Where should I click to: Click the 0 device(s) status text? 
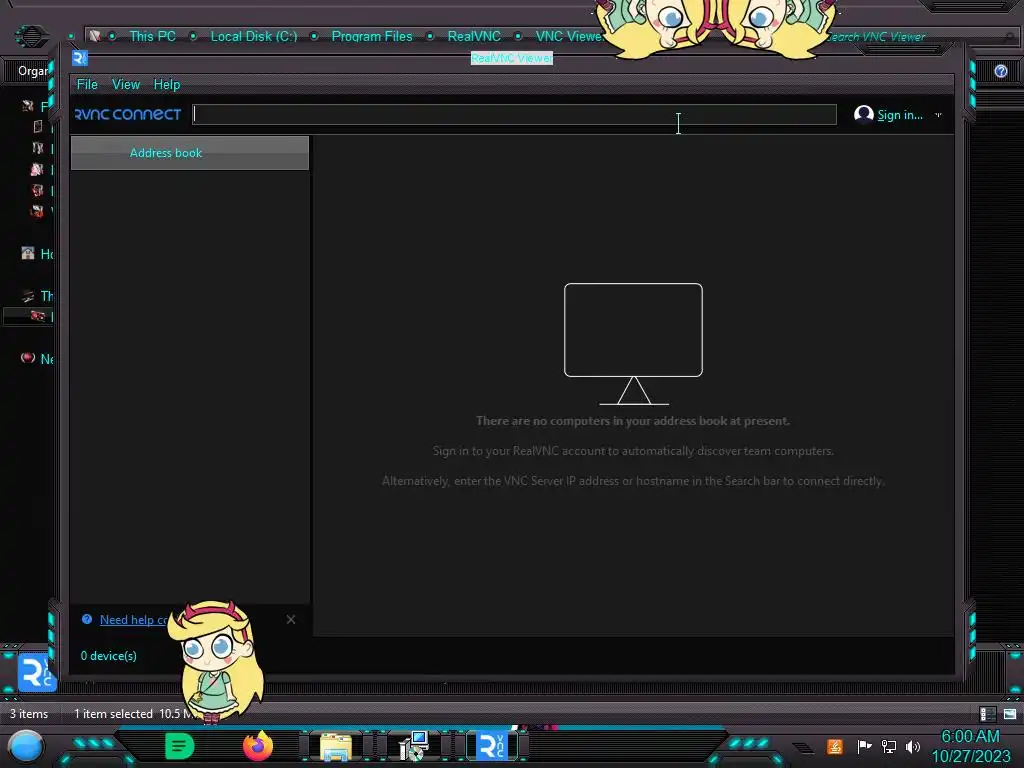click(x=108, y=656)
